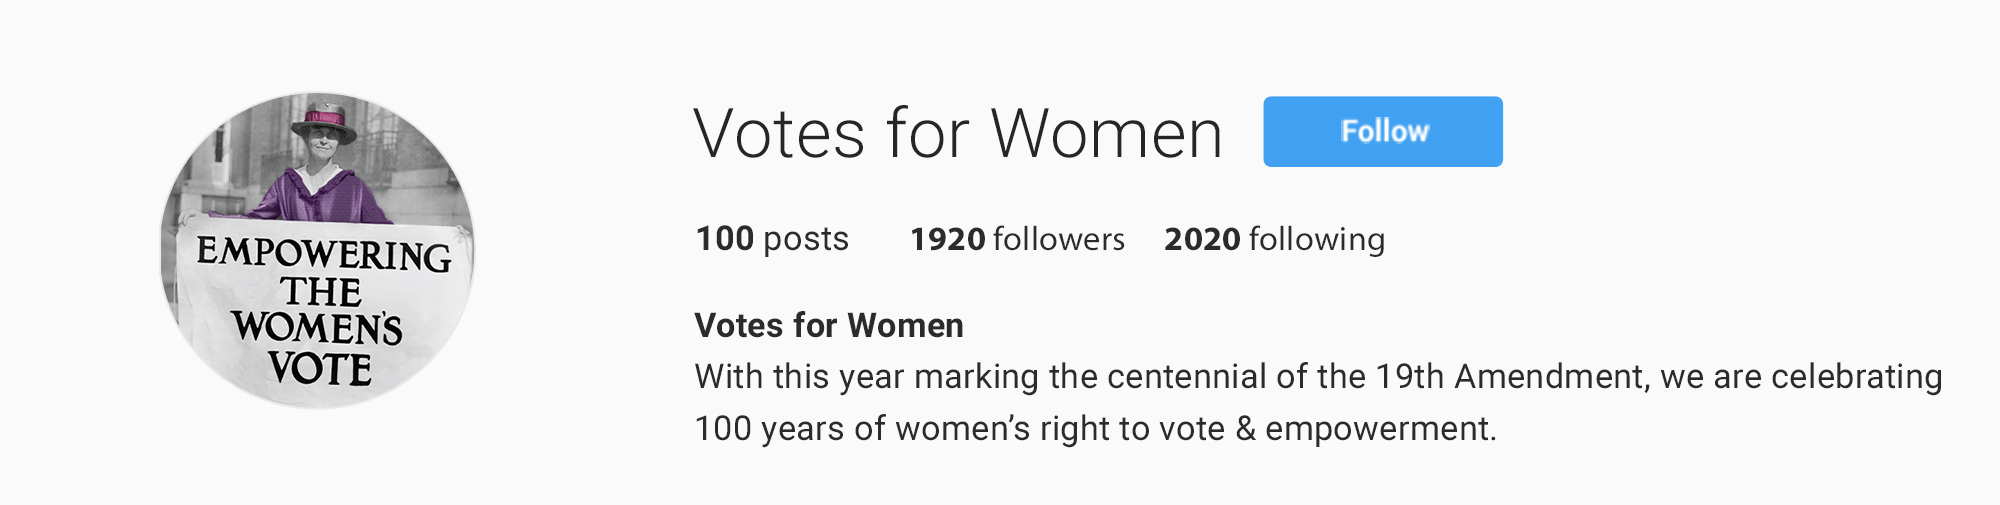This screenshot has height=505, width=2000.
Task: Click the bold number 100 in the stats
Action: (724, 239)
